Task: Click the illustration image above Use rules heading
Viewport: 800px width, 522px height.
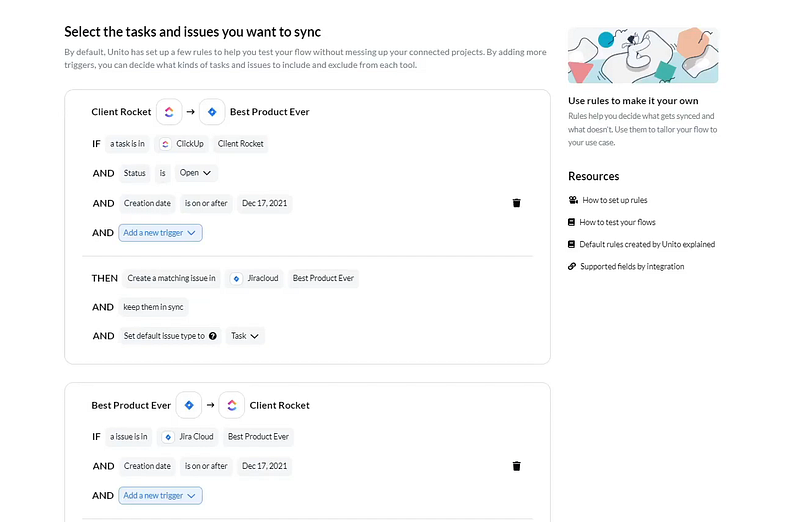Action: point(642,55)
